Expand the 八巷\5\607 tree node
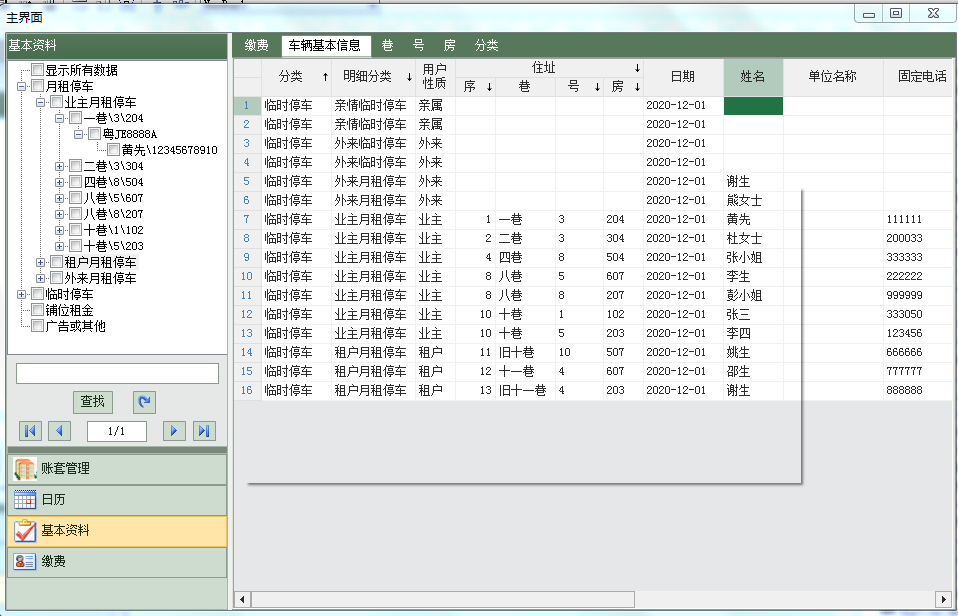This screenshot has width=958, height=616. coord(59,198)
